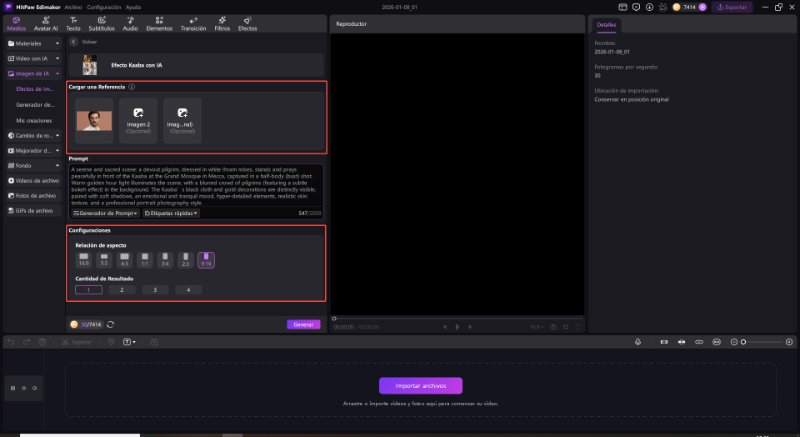Click the info icon beside Cargar una Referencia
Screen dimensions: 800x437
tap(132, 87)
